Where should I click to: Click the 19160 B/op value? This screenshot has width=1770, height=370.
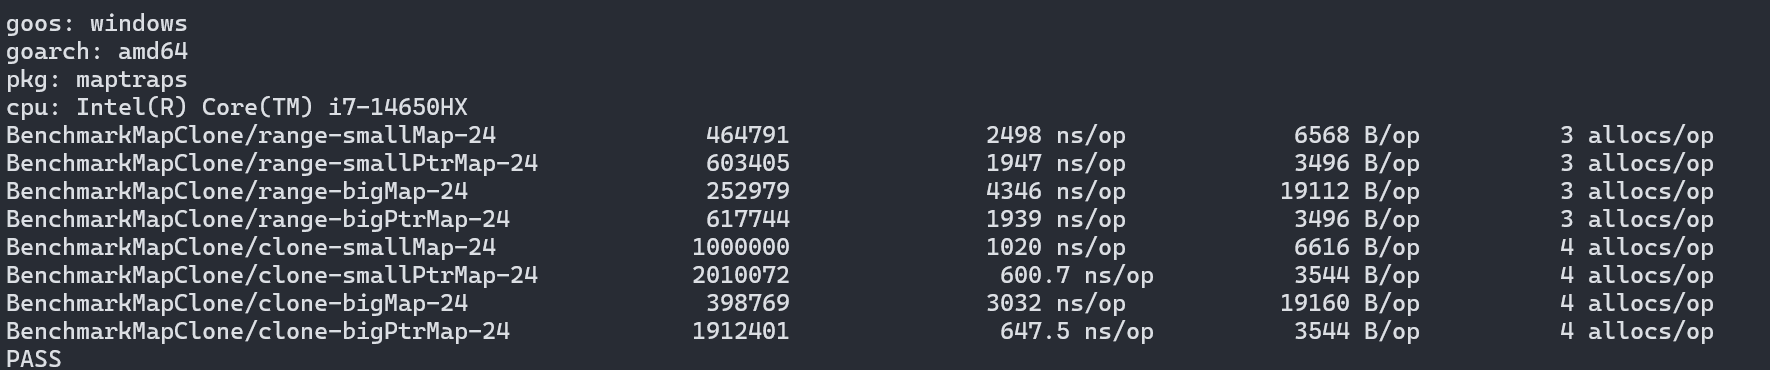pyautogui.click(x=1349, y=303)
